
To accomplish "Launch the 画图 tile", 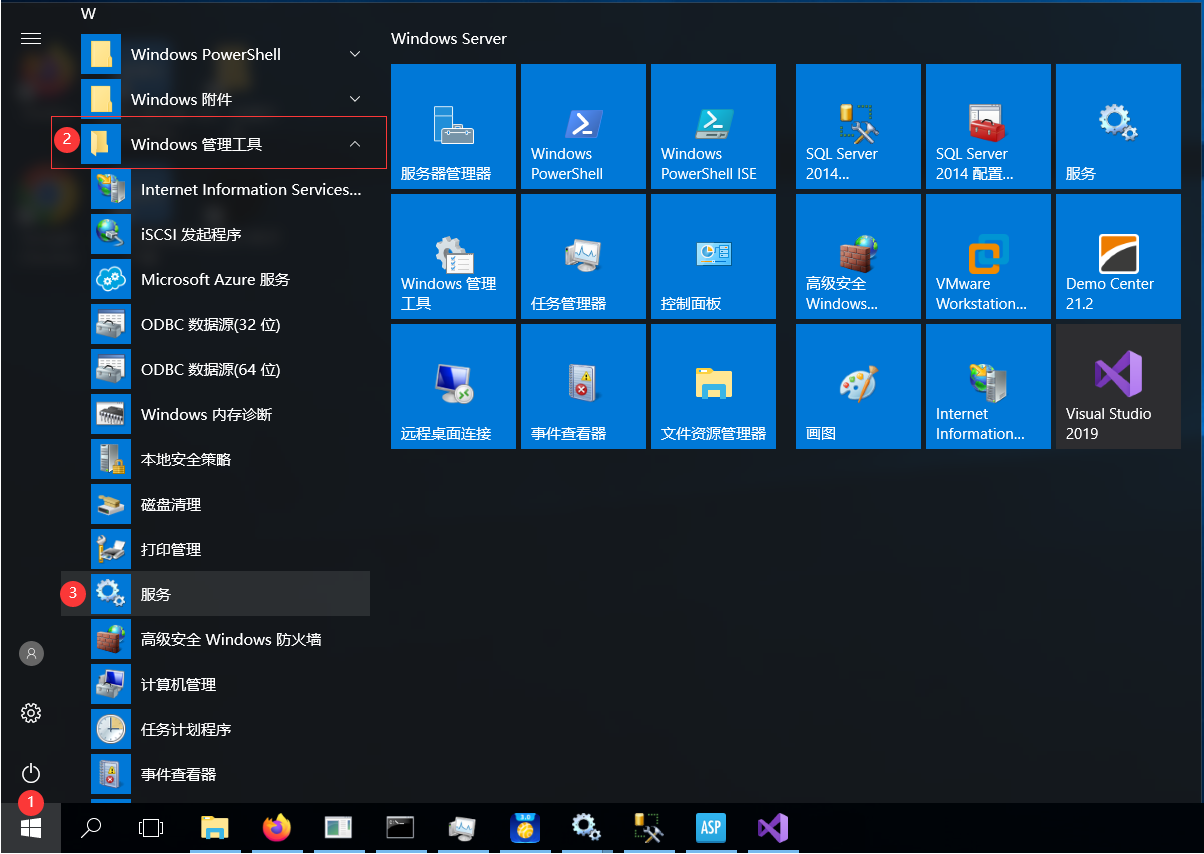I will (x=858, y=386).
